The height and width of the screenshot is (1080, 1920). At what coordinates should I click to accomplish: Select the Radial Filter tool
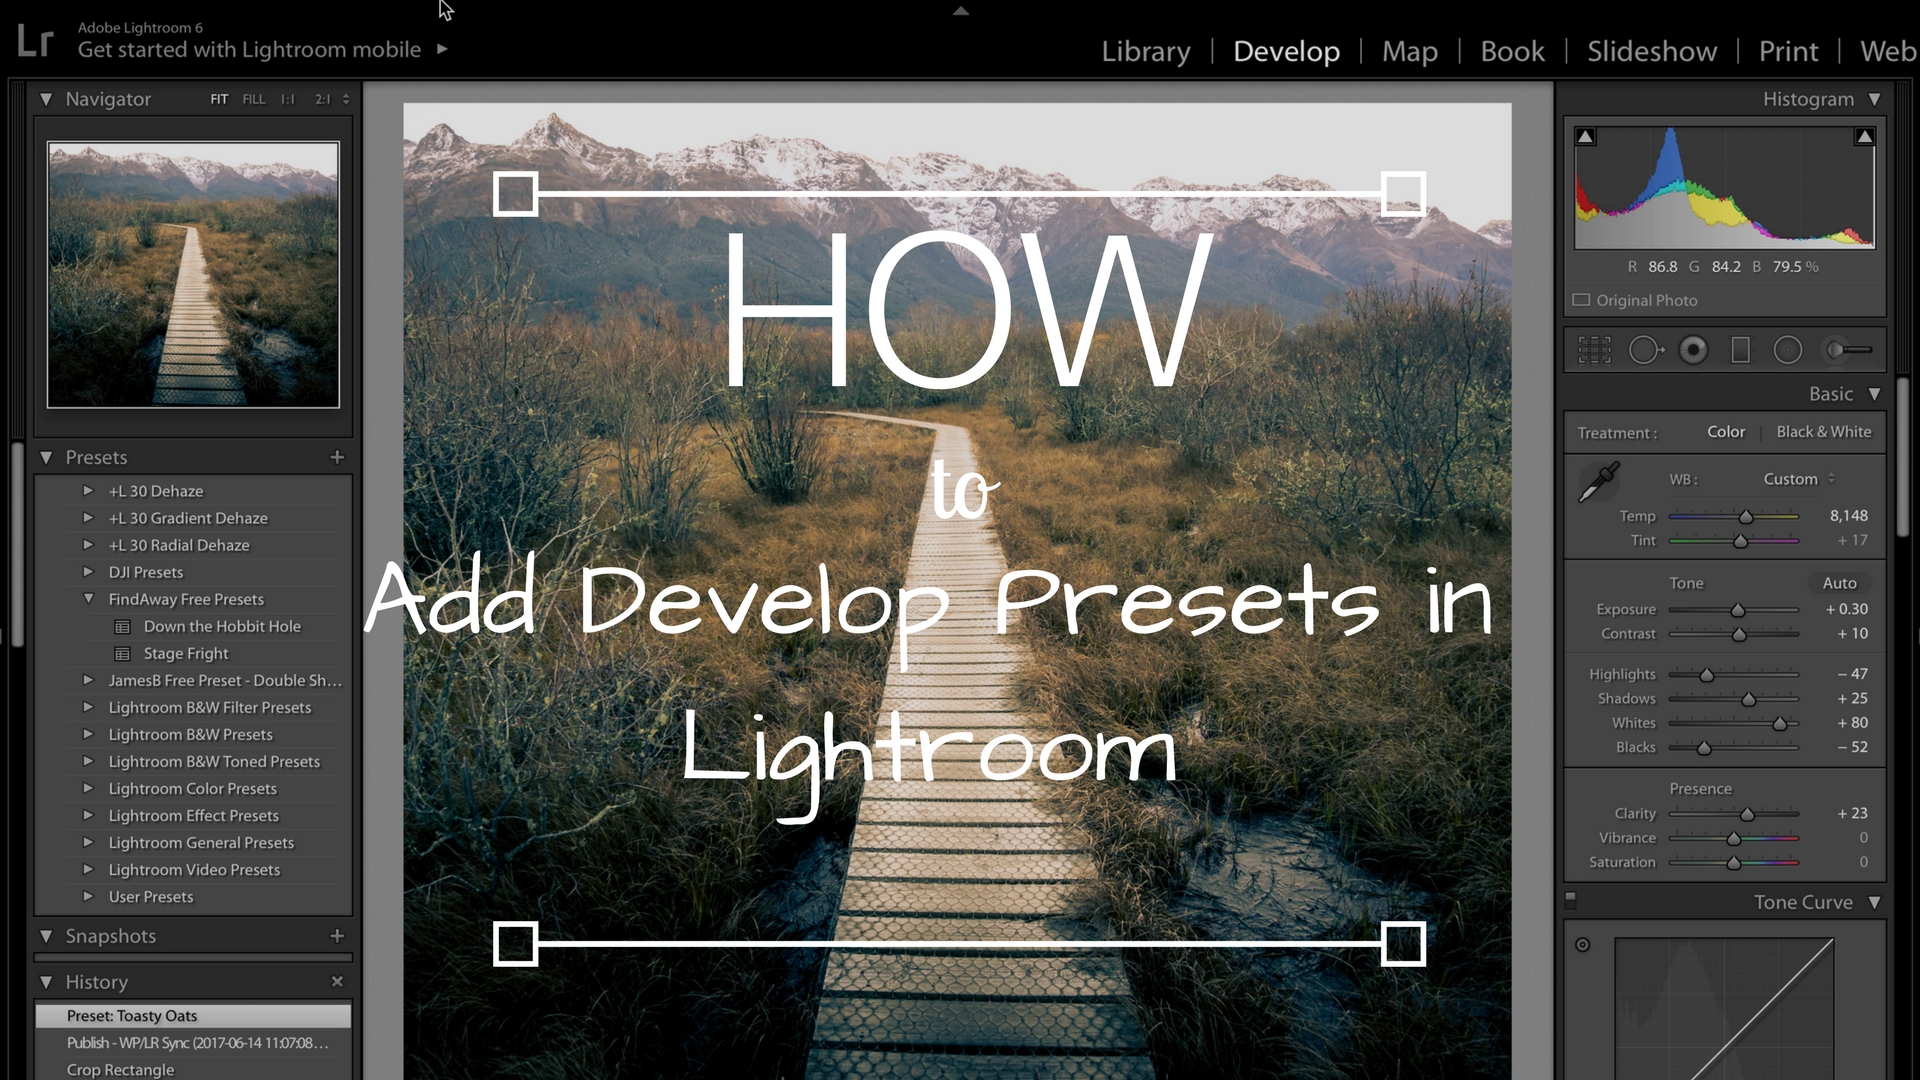pyautogui.click(x=1788, y=349)
